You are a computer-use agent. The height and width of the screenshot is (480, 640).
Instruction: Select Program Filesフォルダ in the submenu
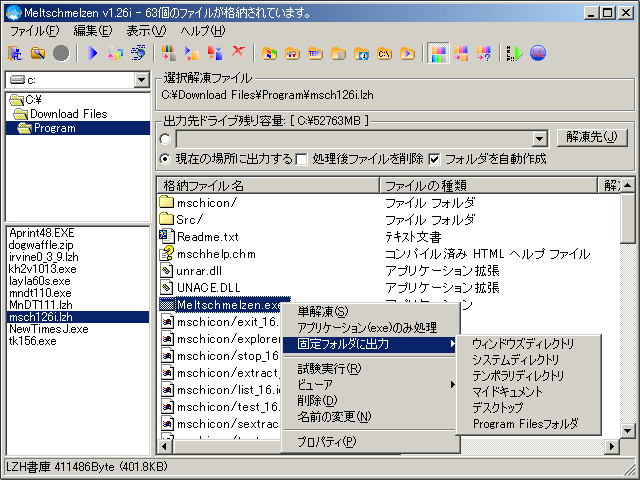[x=528, y=424]
